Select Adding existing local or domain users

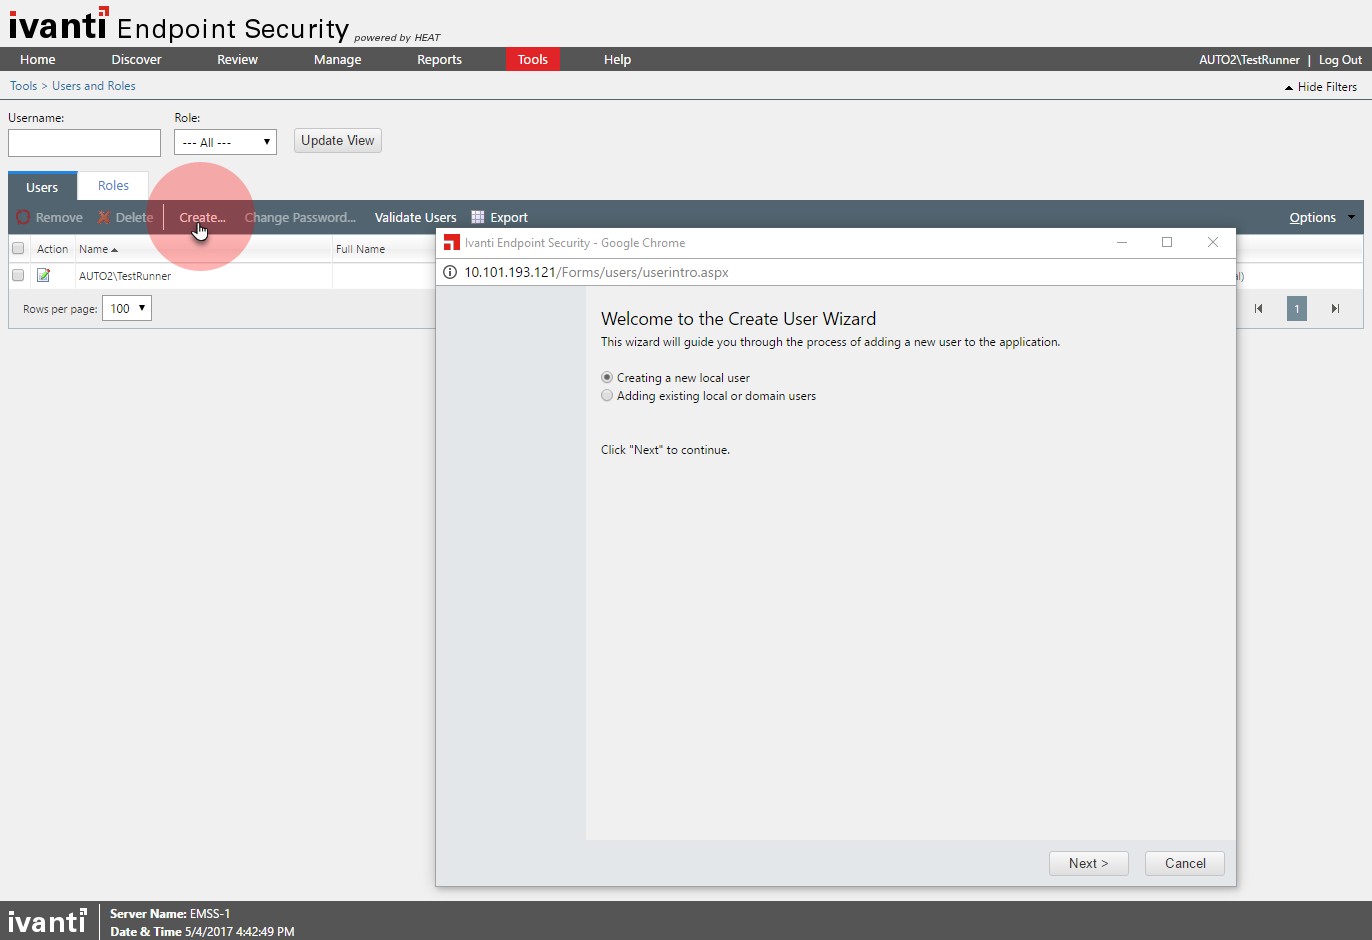tap(607, 395)
